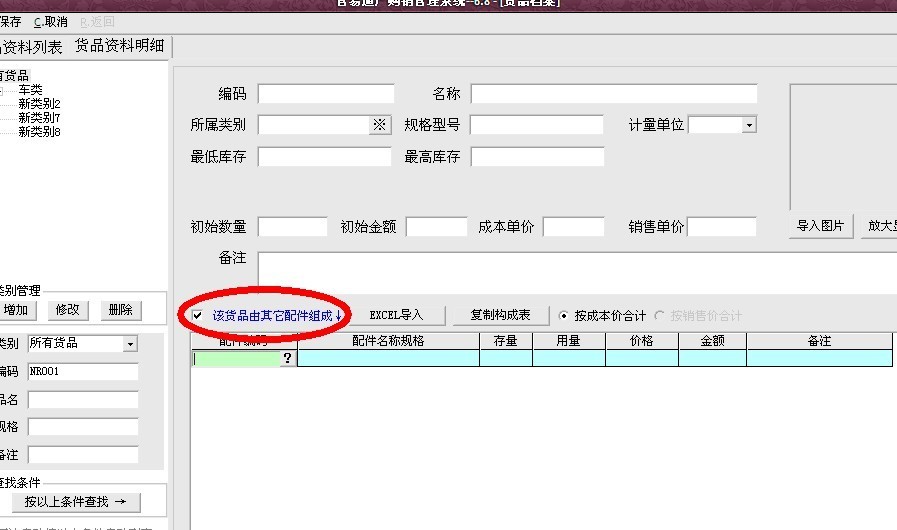Select 新类别8 tree node
897x530 pixels.
[x=39, y=132]
